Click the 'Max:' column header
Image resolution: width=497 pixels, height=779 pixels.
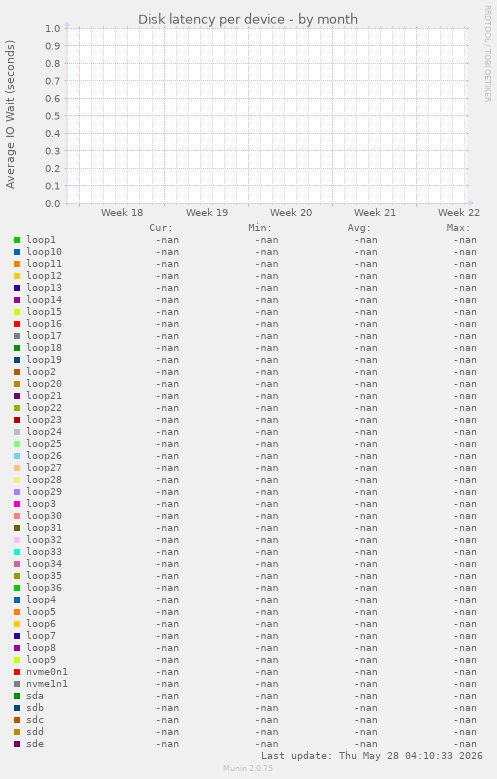pyautogui.click(x=458, y=228)
